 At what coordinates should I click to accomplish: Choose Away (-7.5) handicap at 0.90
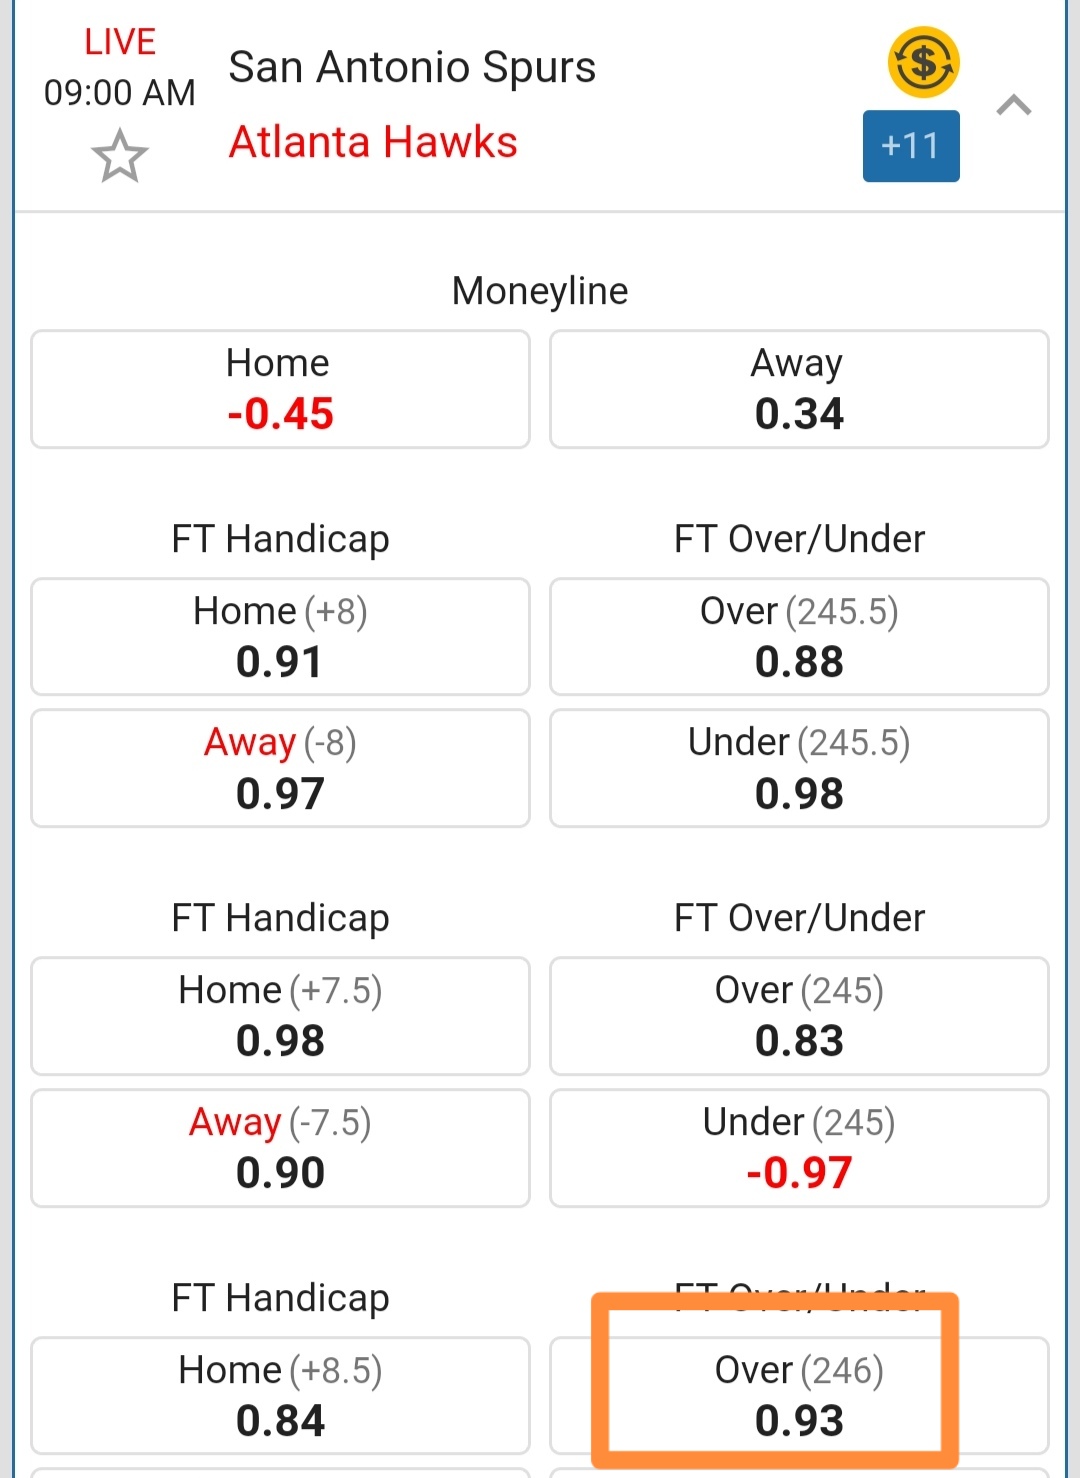pyautogui.click(x=280, y=1148)
